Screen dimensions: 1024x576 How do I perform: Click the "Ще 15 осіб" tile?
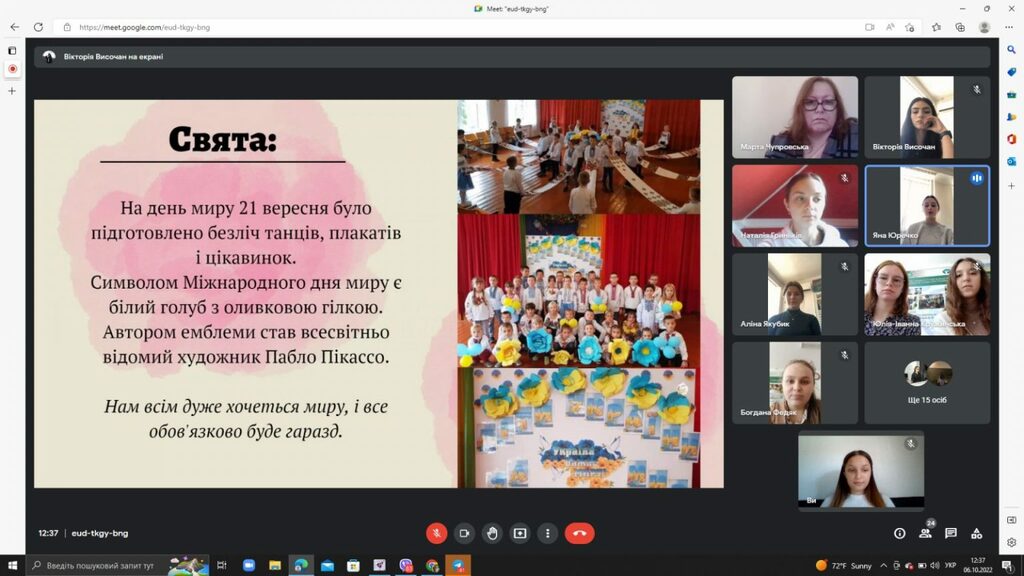pyautogui.click(x=927, y=383)
